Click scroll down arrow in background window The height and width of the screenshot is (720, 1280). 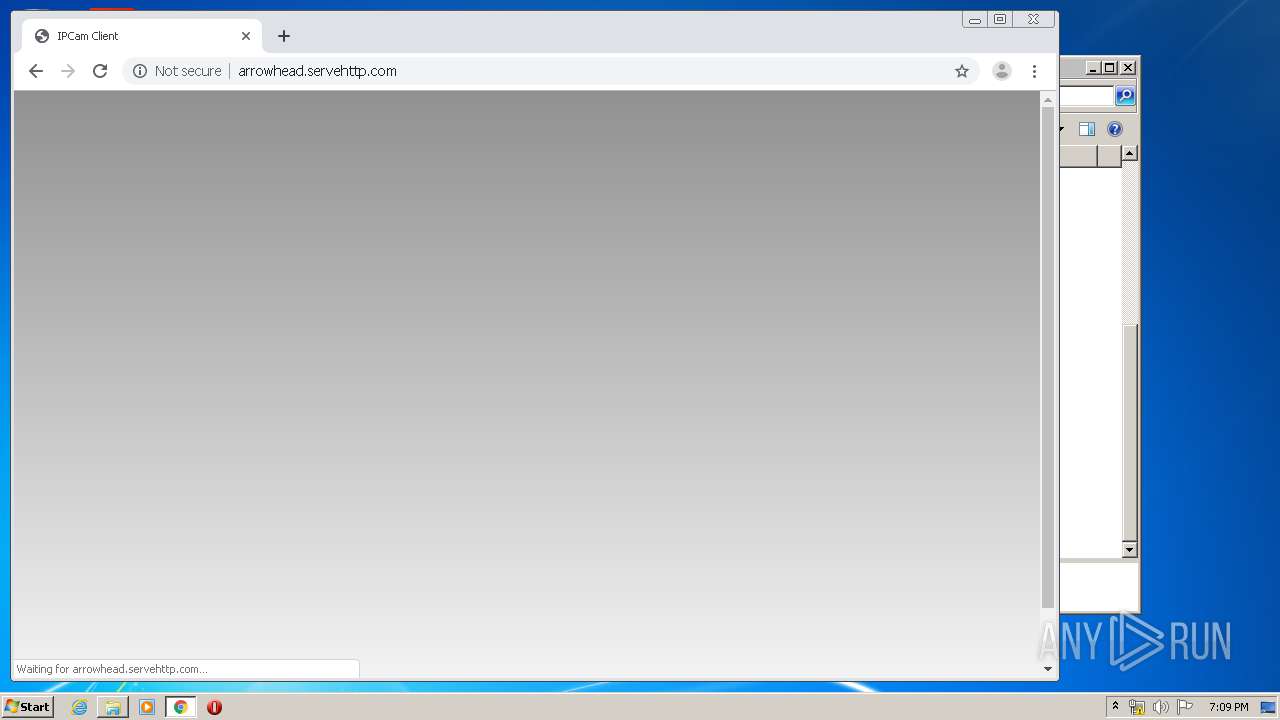[x=1129, y=550]
